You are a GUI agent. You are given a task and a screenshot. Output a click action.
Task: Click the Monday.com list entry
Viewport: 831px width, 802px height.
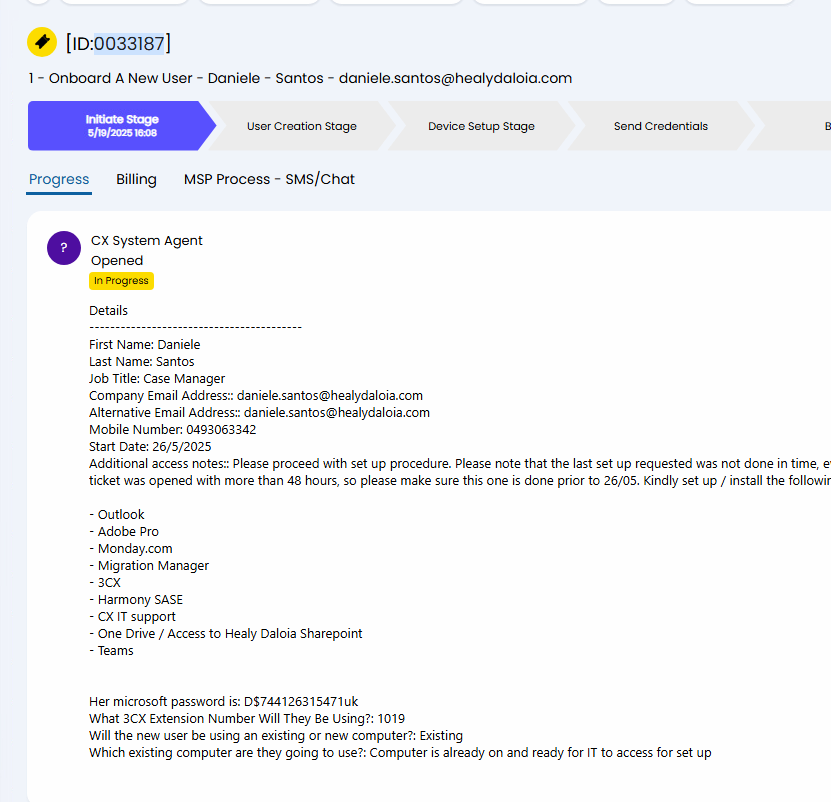tap(131, 549)
